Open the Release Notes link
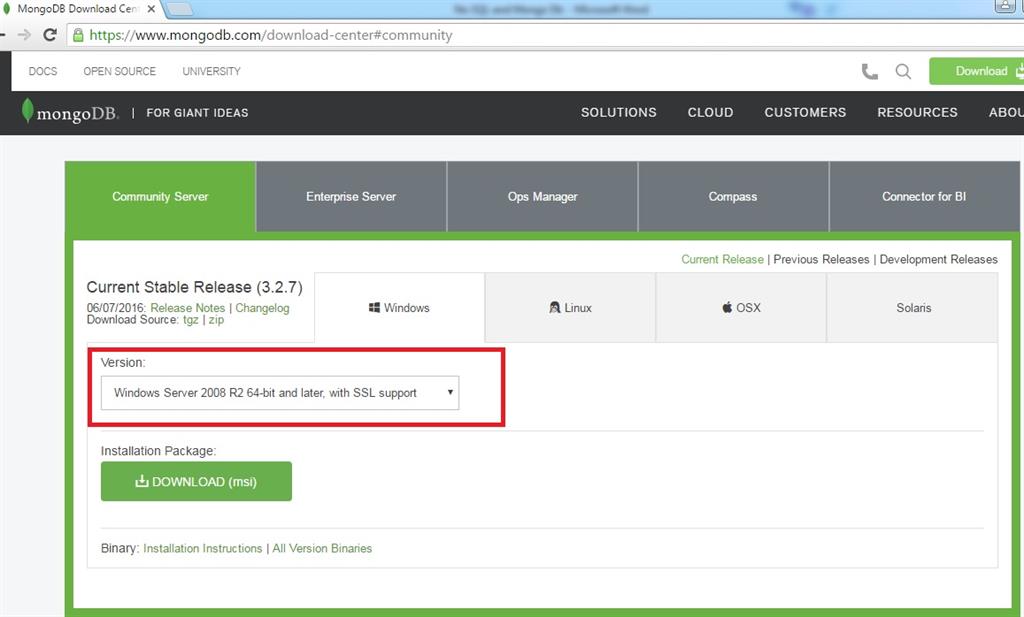The image size is (1024, 617). pos(187,308)
